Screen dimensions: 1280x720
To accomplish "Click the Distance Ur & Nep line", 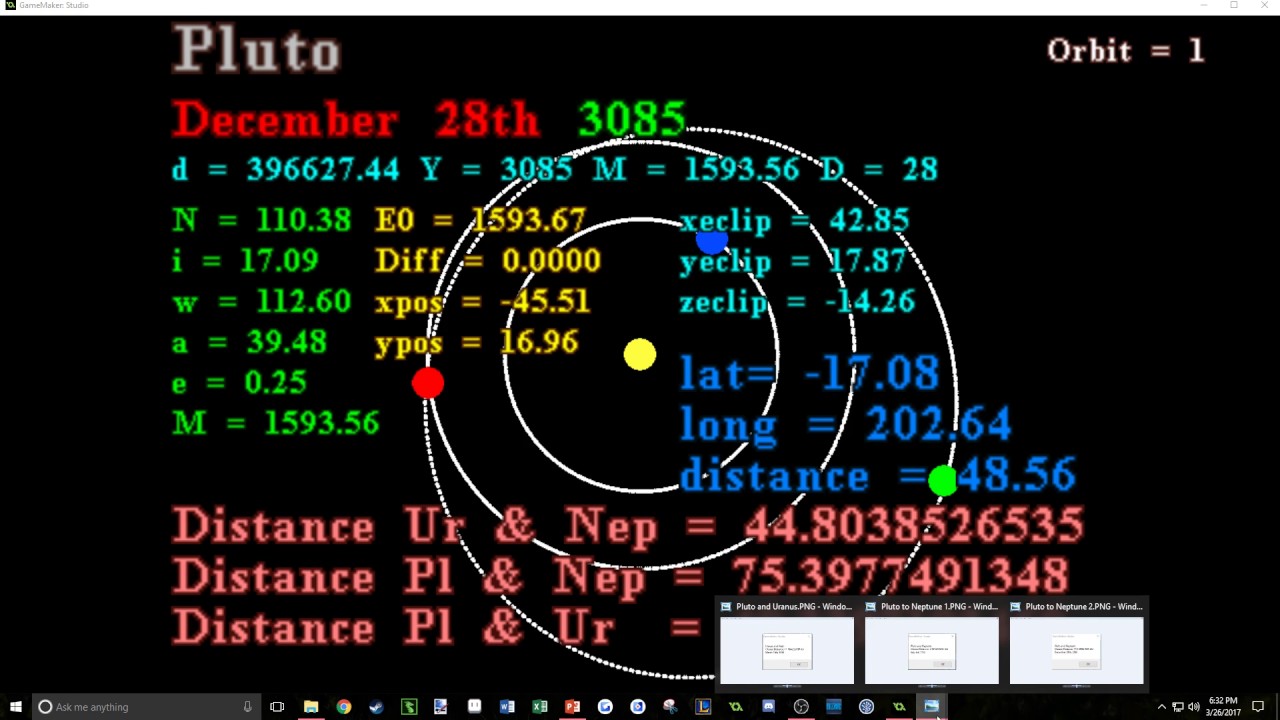I will tap(628, 526).
